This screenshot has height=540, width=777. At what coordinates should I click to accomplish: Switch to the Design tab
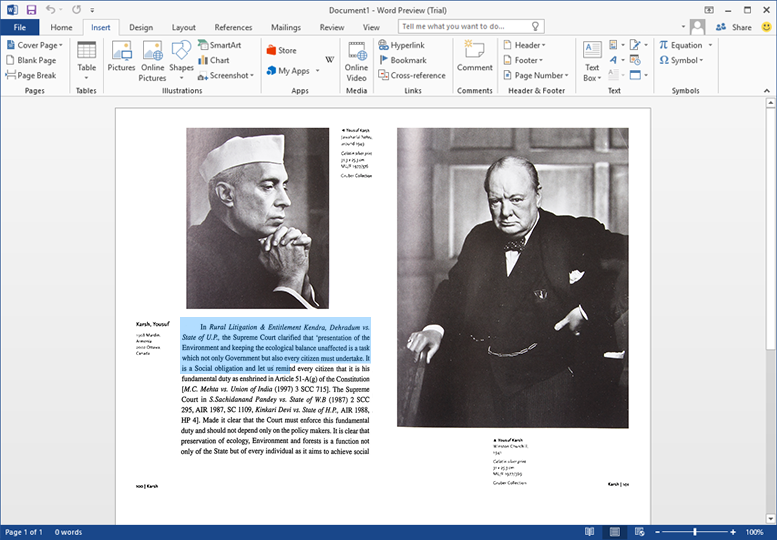(x=141, y=28)
